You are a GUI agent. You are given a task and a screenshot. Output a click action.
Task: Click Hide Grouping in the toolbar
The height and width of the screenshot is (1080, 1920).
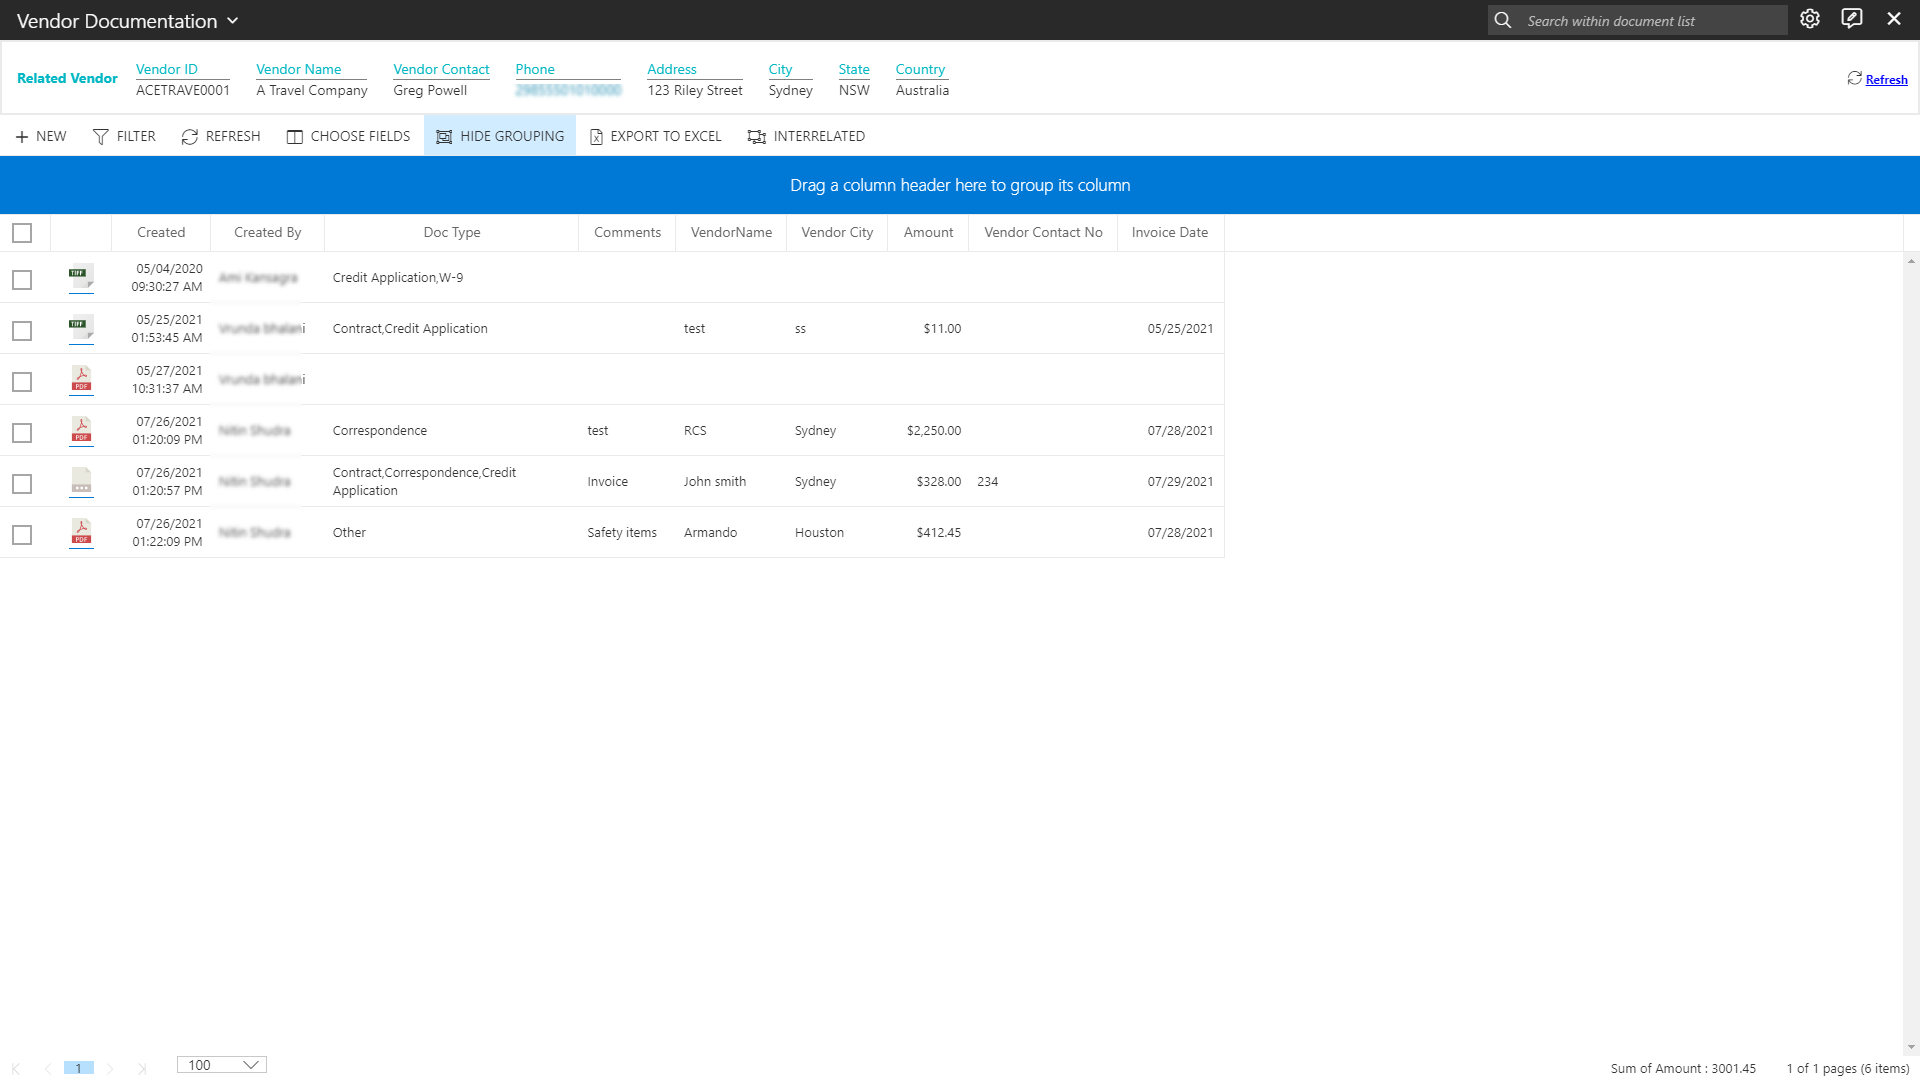(x=500, y=136)
